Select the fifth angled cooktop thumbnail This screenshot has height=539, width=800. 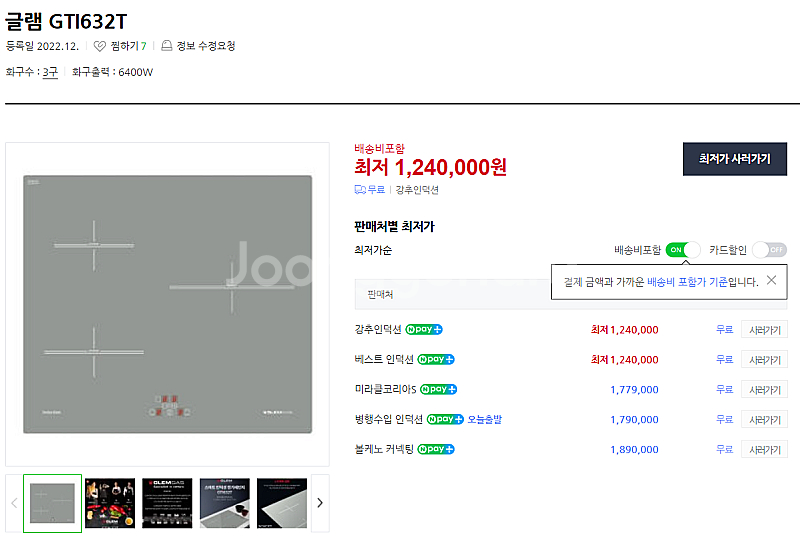[x=282, y=503]
